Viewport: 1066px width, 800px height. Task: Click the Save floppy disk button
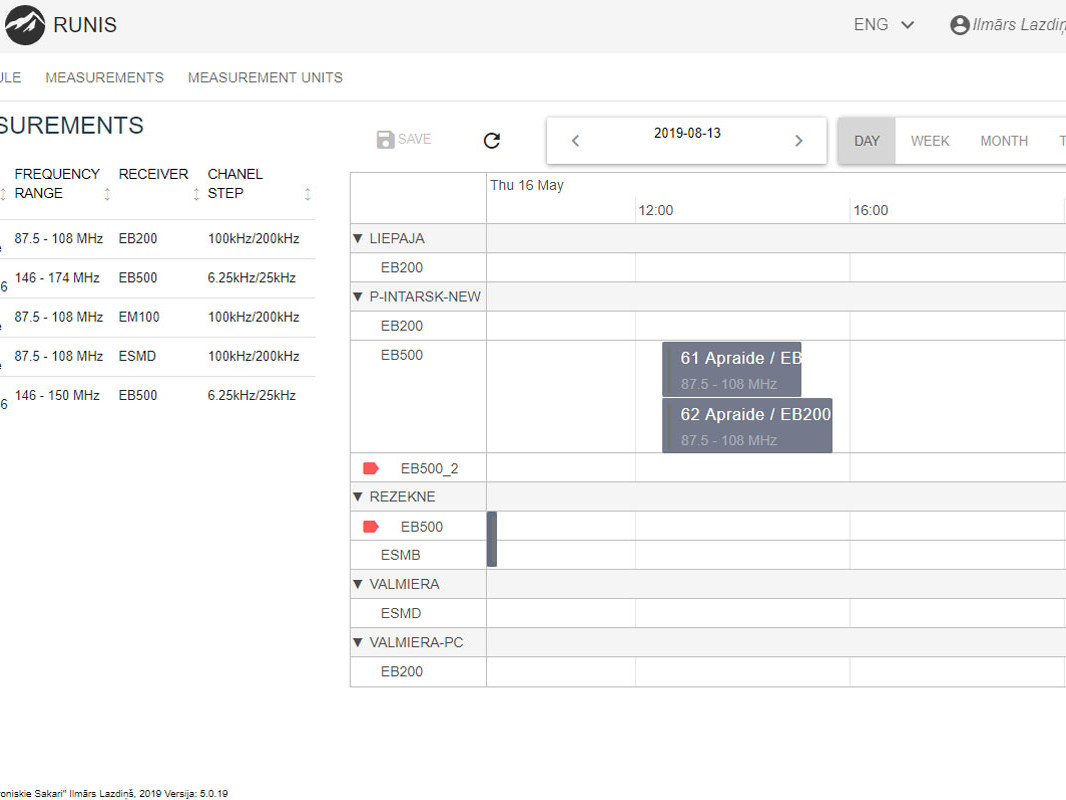pos(404,140)
